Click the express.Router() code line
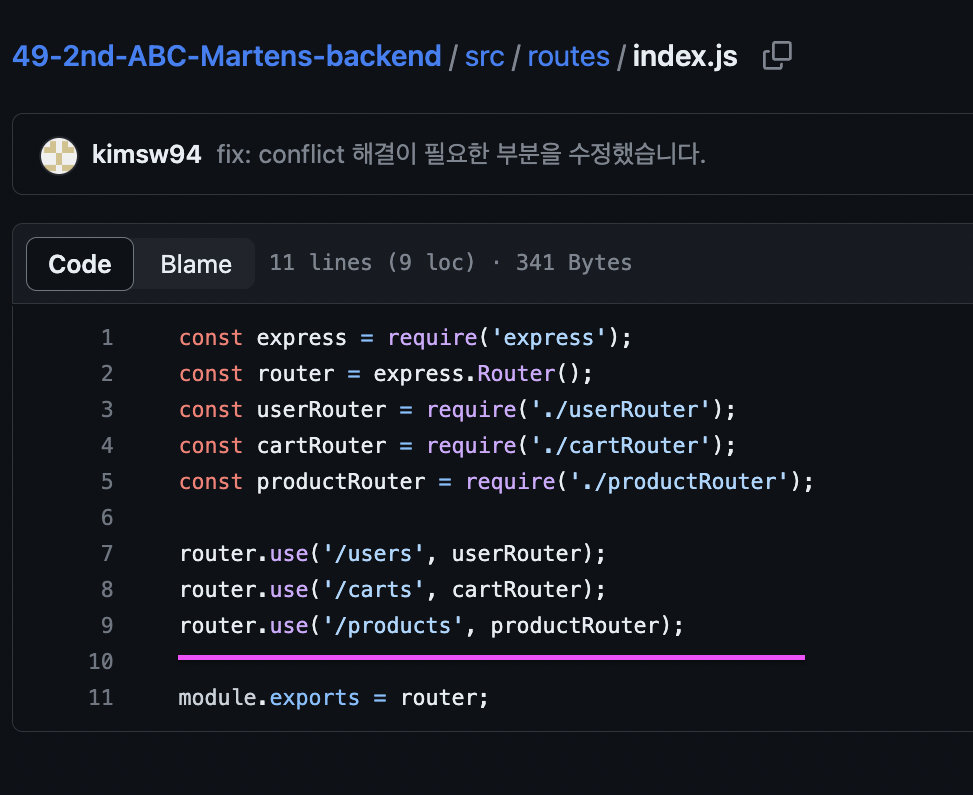The width and height of the screenshot is (973, 795). [x=386, y=374]
